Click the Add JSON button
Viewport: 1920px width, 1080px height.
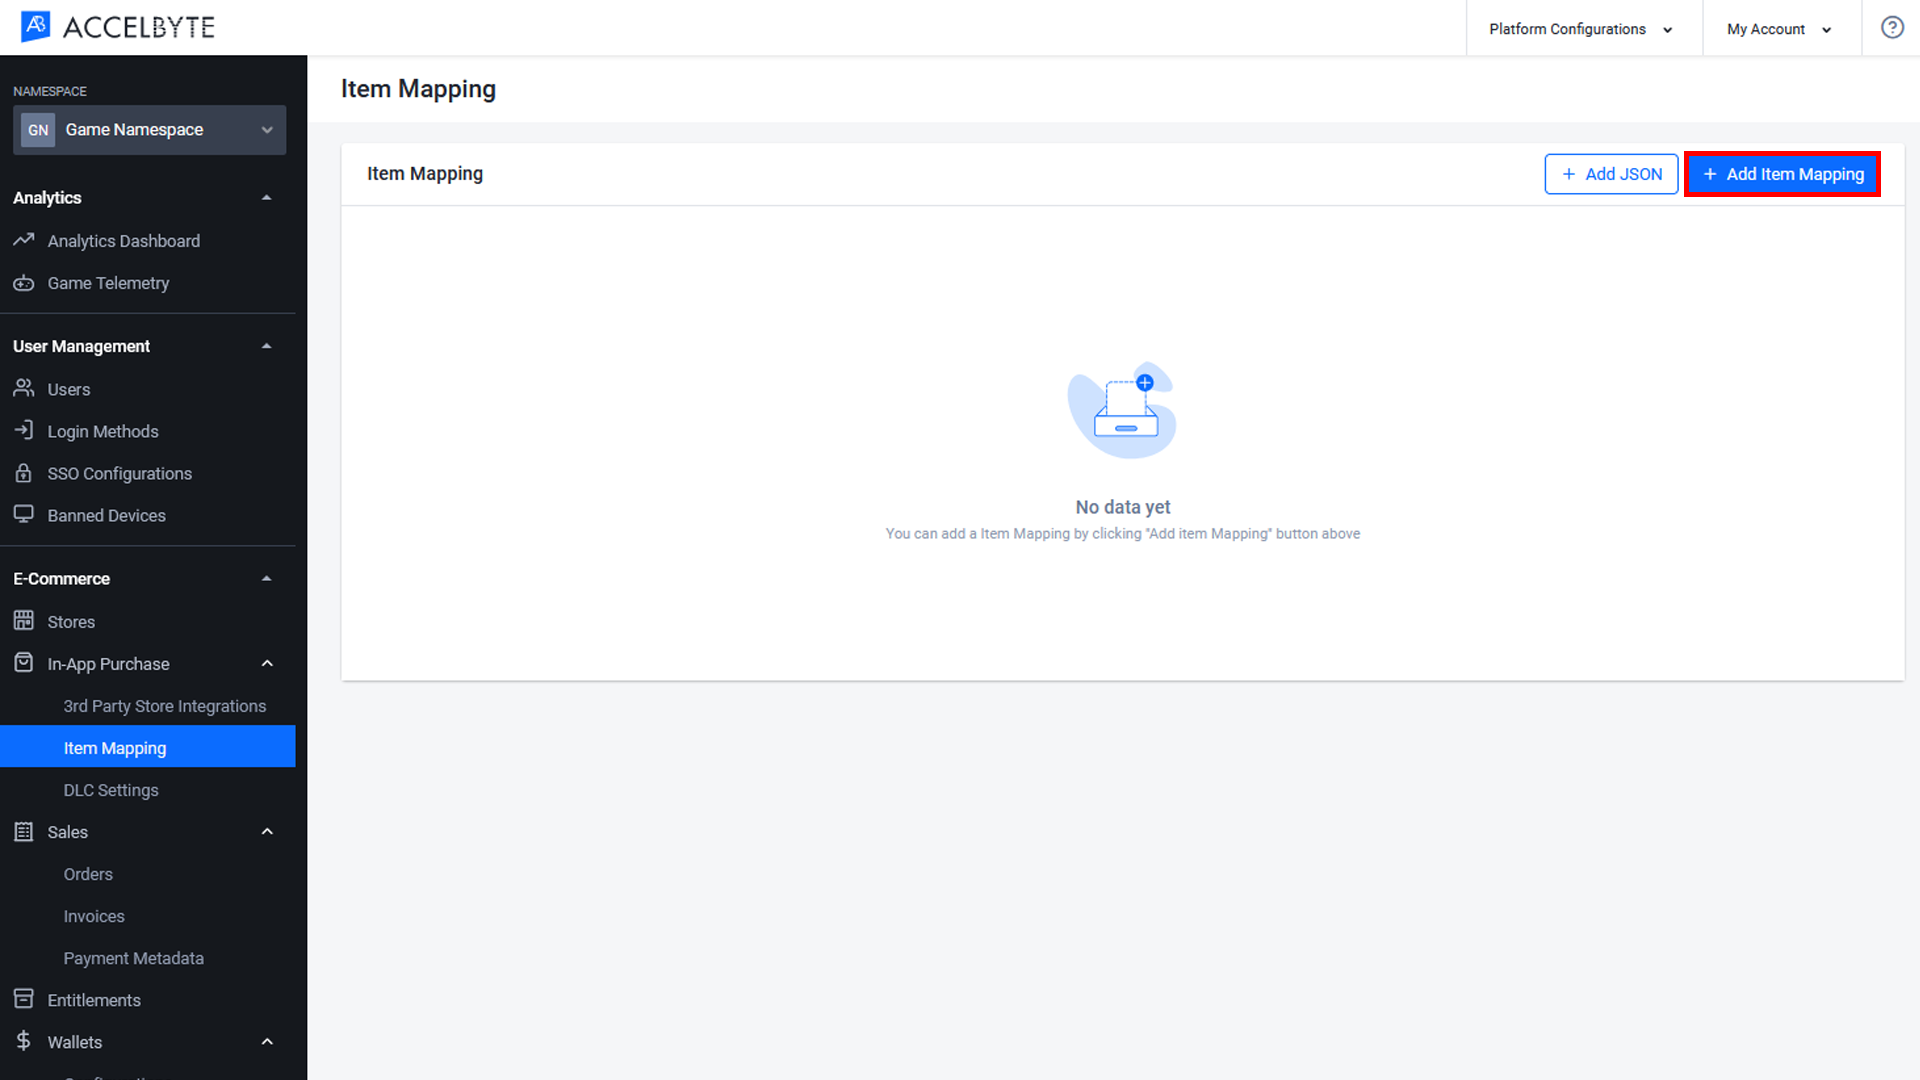point(1611,174)
